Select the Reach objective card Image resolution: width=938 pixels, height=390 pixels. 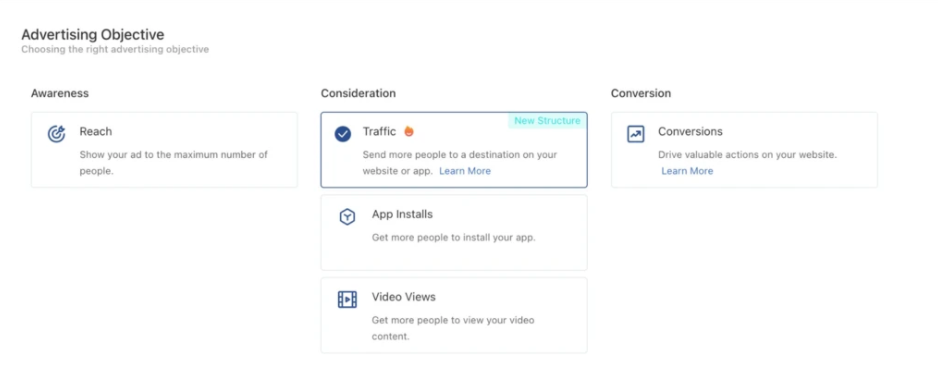(164, 150)
